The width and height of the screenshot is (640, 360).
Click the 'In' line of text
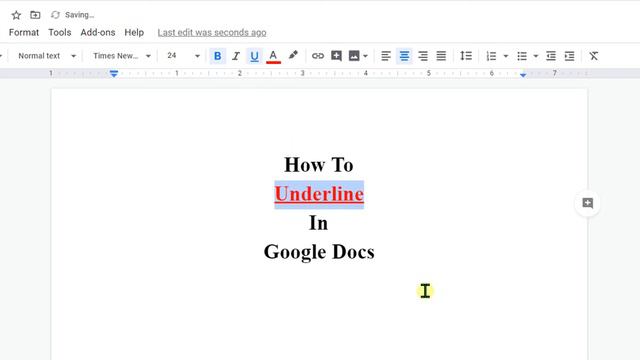click(318, 223)
